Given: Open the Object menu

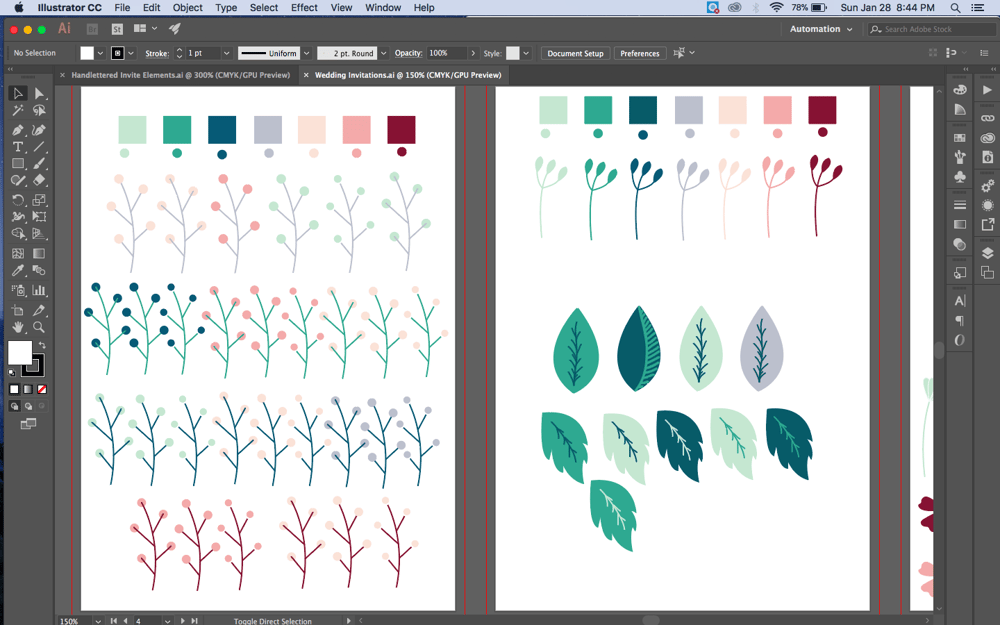Looking at the screenshot, I should pos(188,8).
